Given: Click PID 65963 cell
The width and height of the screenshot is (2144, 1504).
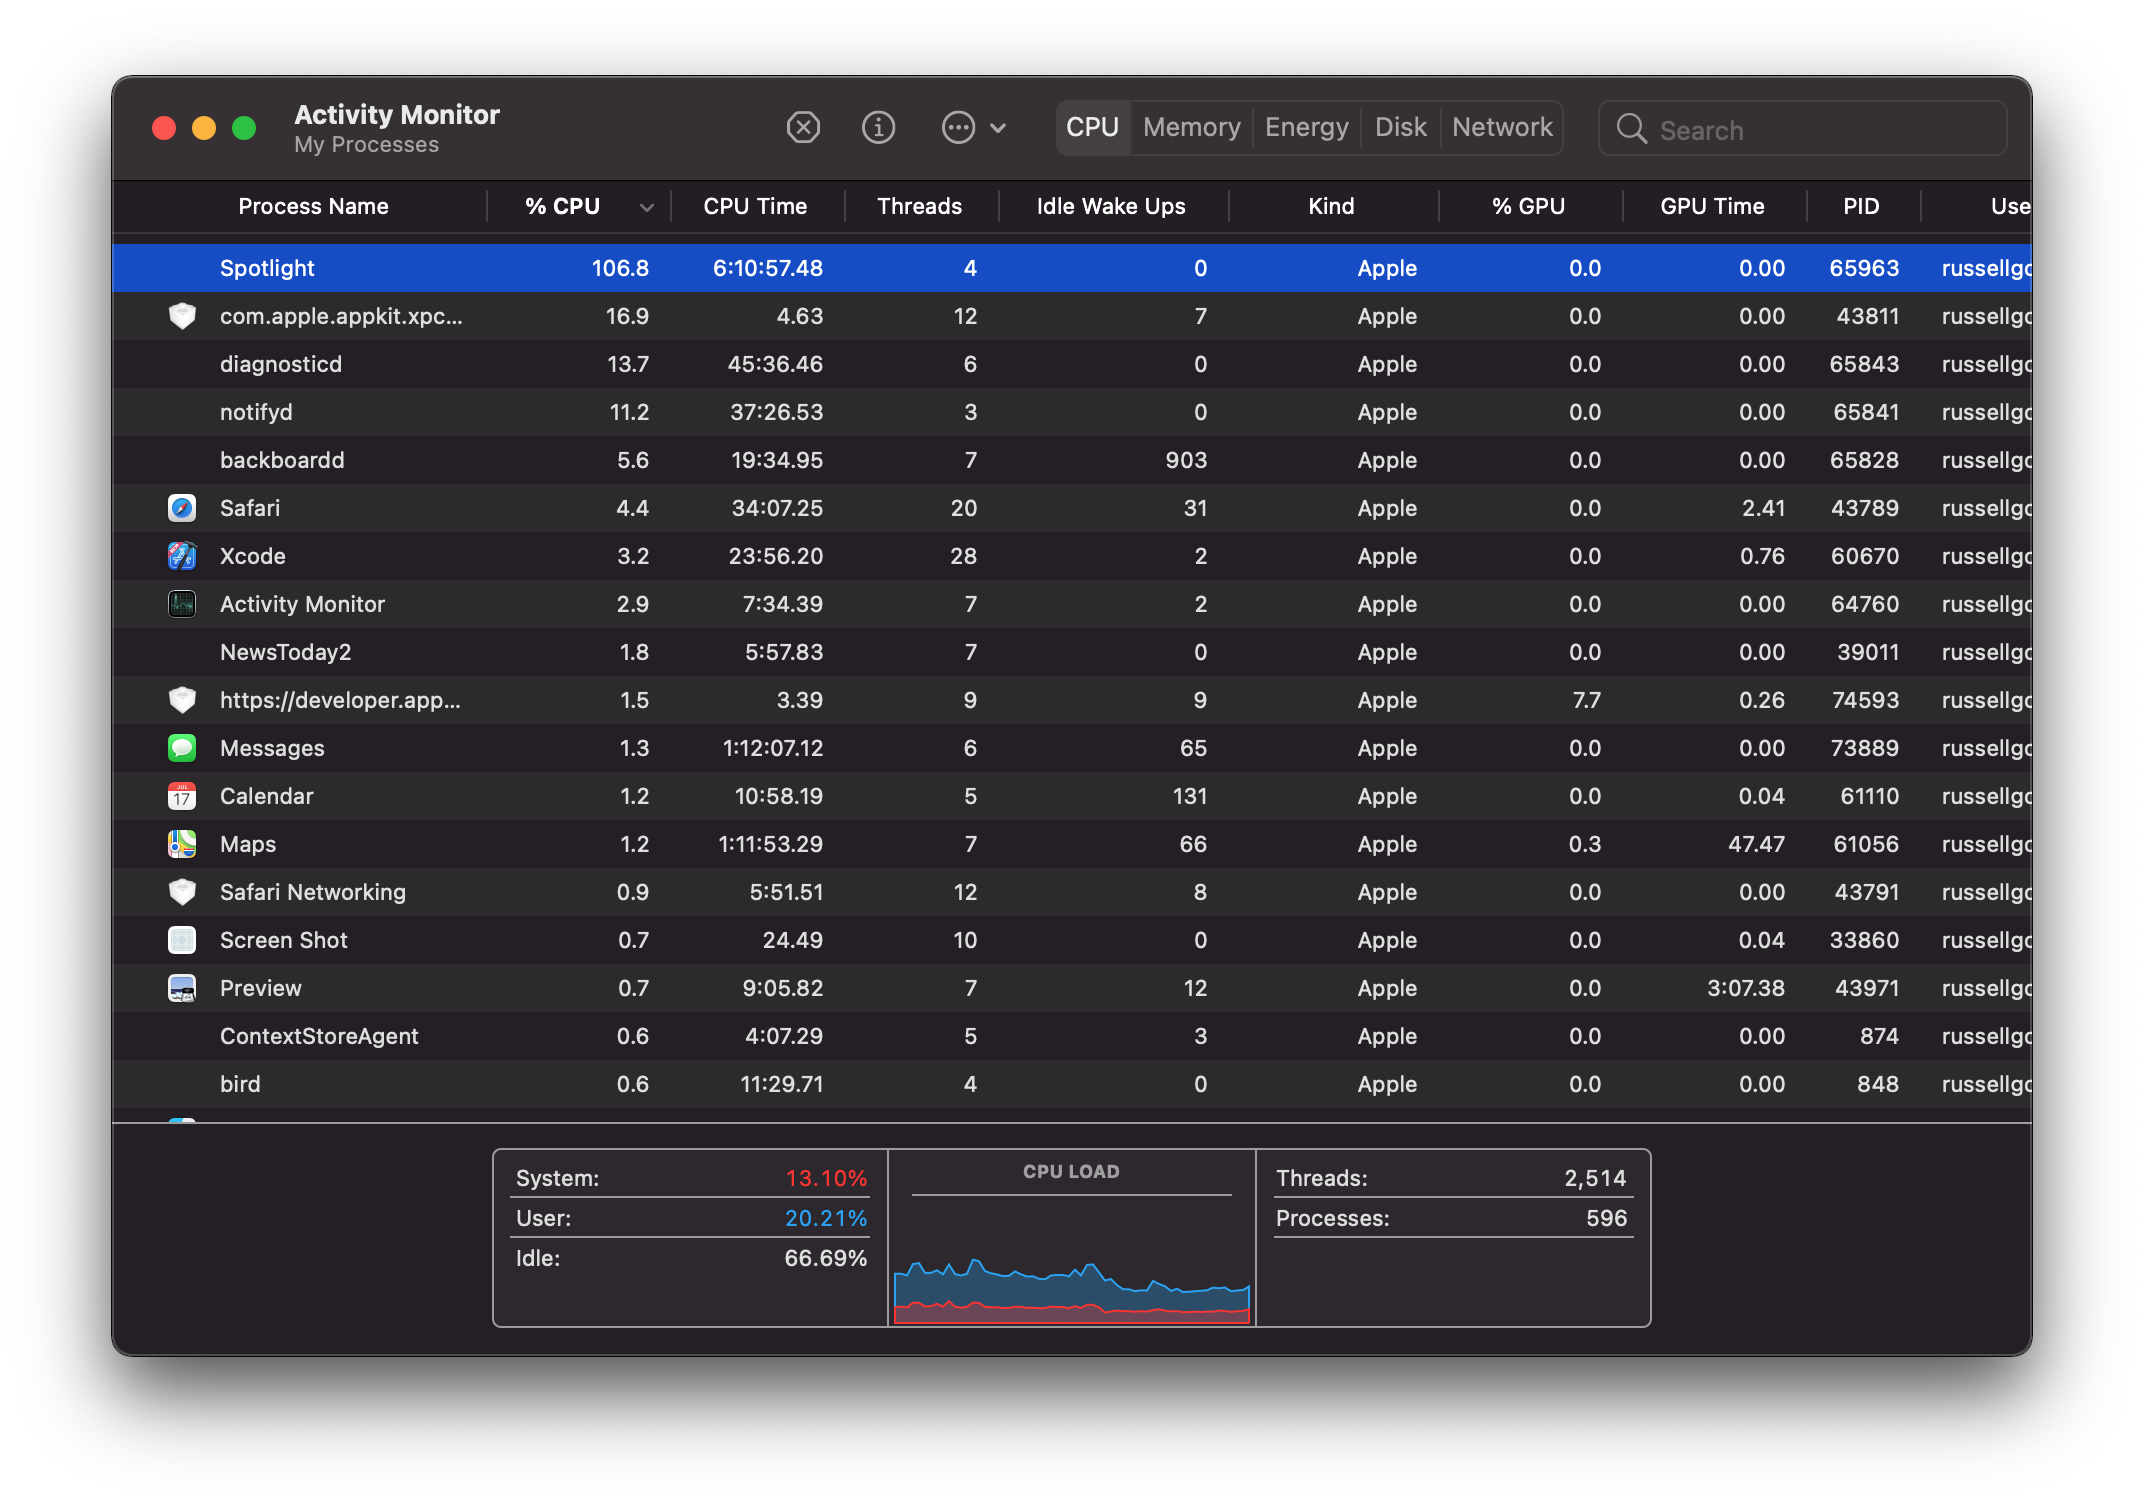Looking at the screenshot, I should (x=1864, y=268).
